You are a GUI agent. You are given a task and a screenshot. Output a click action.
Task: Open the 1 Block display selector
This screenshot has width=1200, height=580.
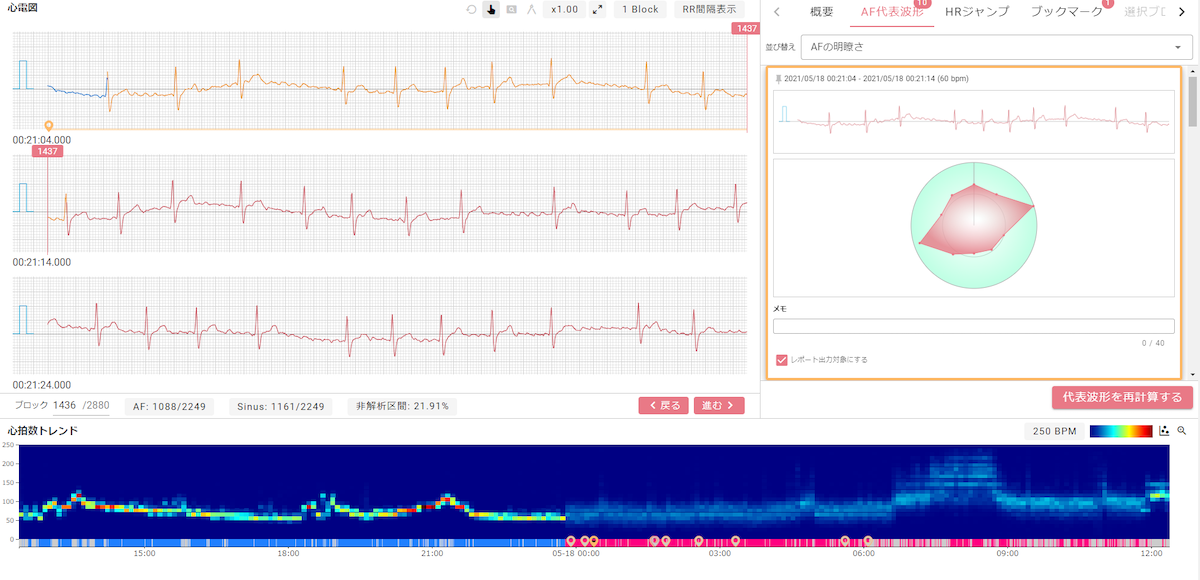point(640,10)
